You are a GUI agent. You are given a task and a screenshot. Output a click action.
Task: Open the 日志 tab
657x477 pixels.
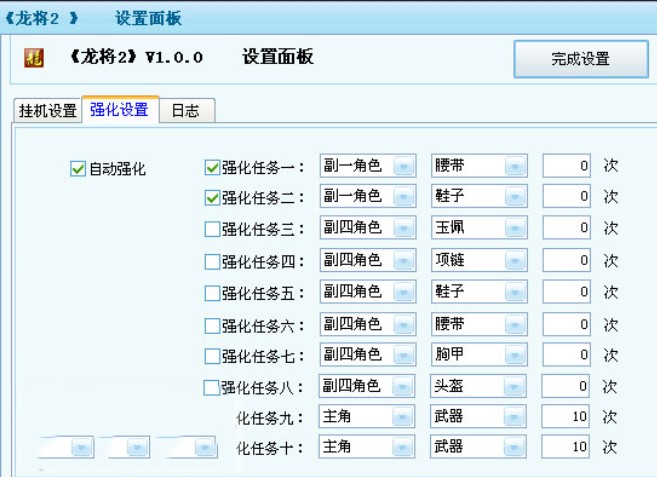tap(186, 111)
